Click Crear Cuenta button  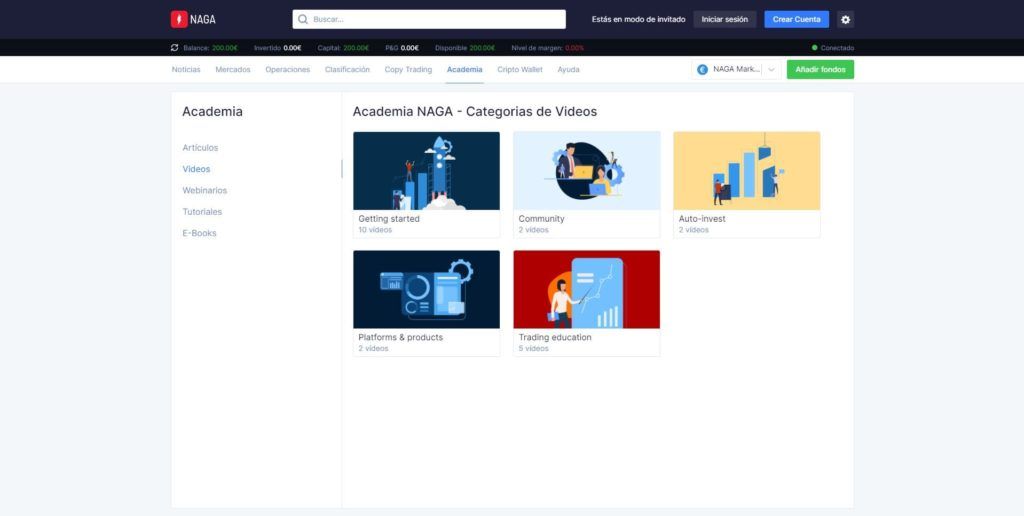pos(797,20)
